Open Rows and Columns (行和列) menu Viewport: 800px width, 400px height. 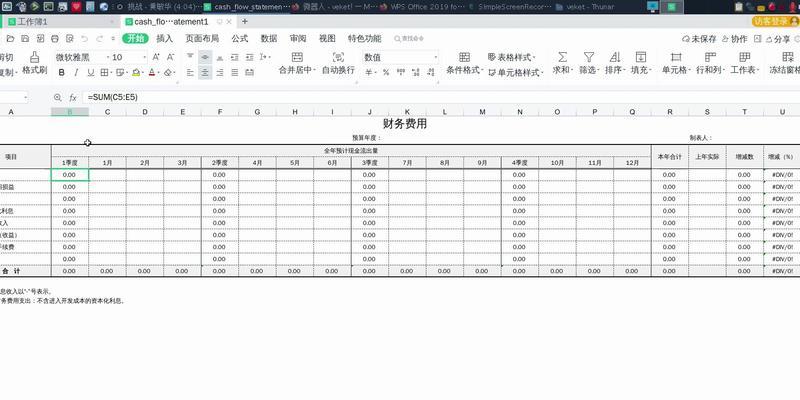(x=710, y=63)
